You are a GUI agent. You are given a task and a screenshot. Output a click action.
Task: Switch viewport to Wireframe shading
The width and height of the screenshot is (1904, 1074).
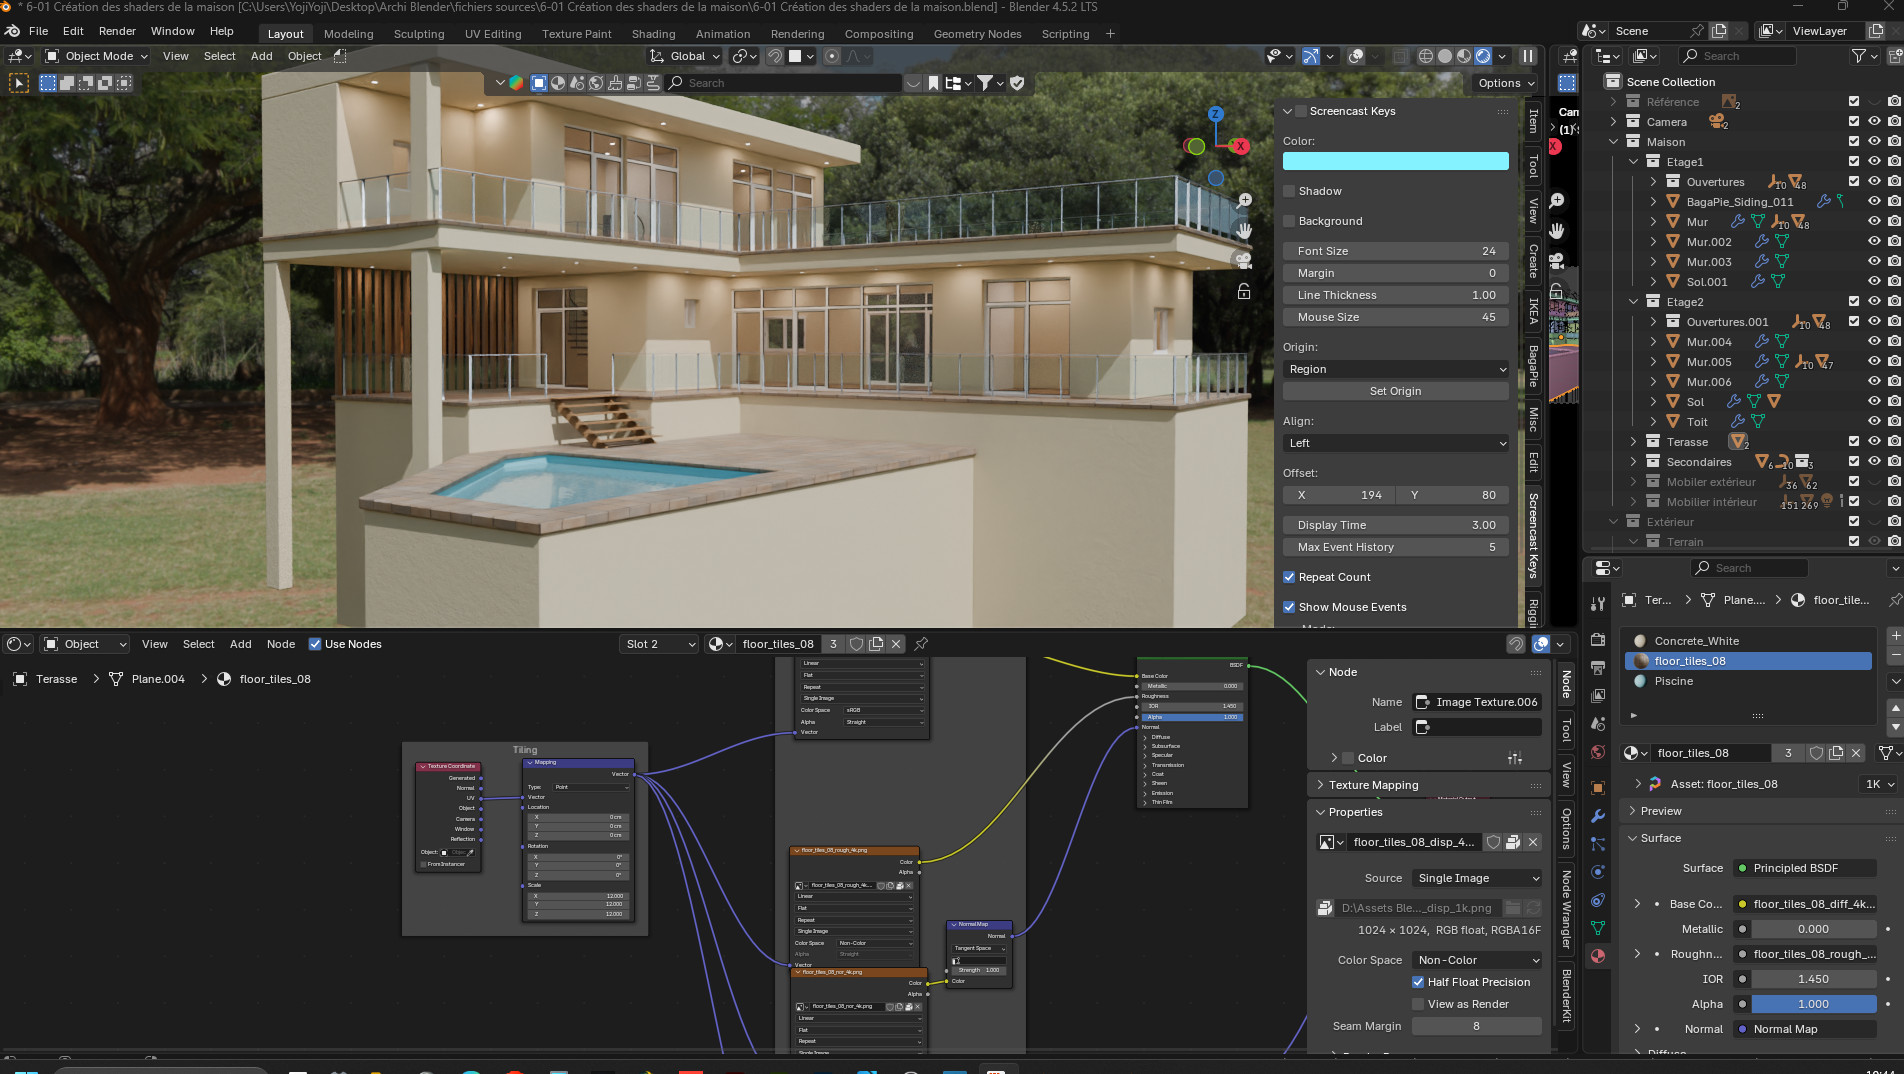click(1426, 56)
